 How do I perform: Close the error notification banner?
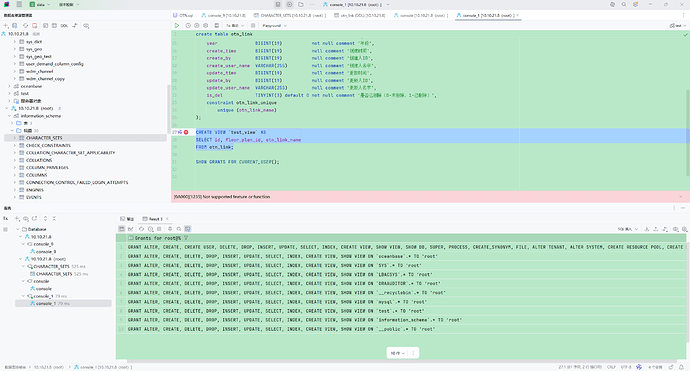(681, 197)
